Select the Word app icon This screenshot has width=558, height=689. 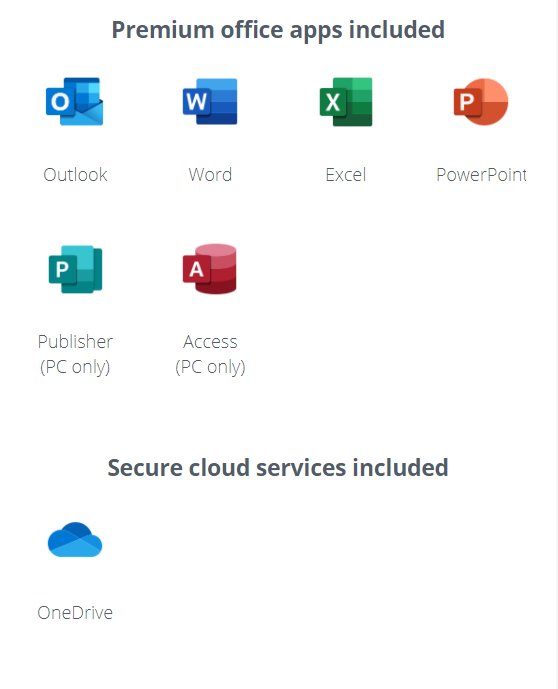point(210,102)
